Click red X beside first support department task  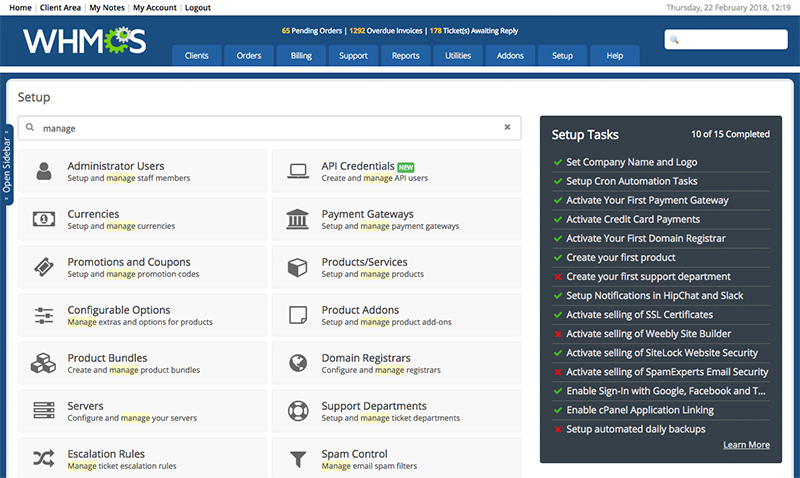tap(558, 276)
